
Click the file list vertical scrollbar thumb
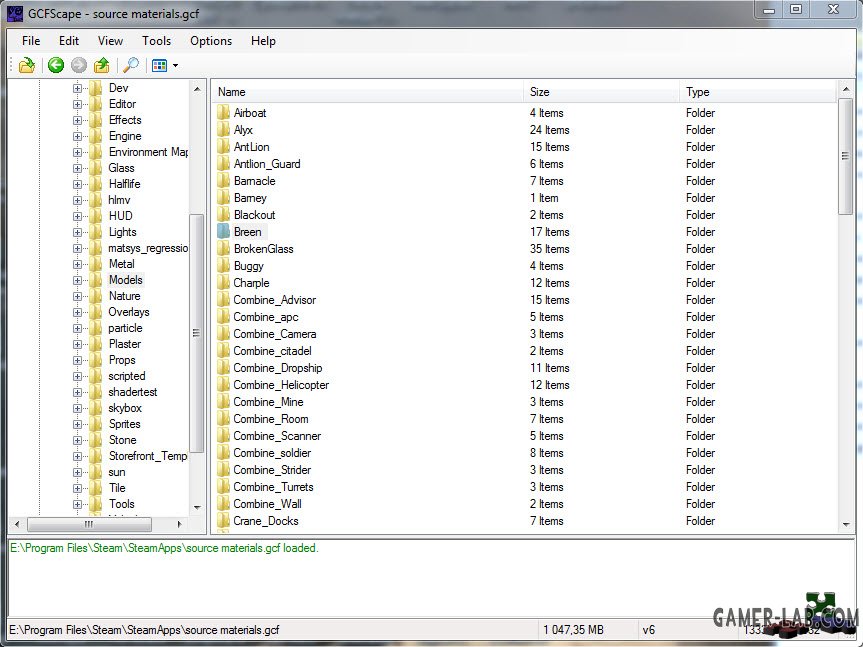tap(846, 157)
